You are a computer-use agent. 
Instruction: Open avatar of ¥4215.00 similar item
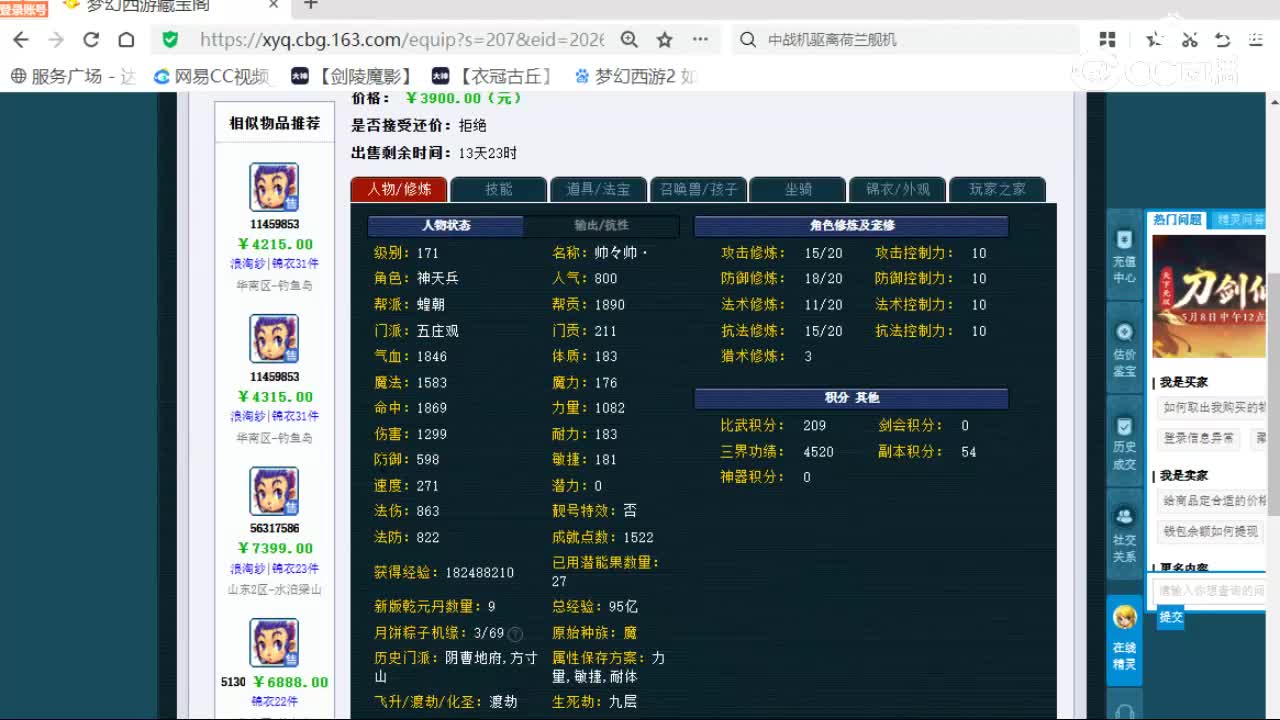274,187
